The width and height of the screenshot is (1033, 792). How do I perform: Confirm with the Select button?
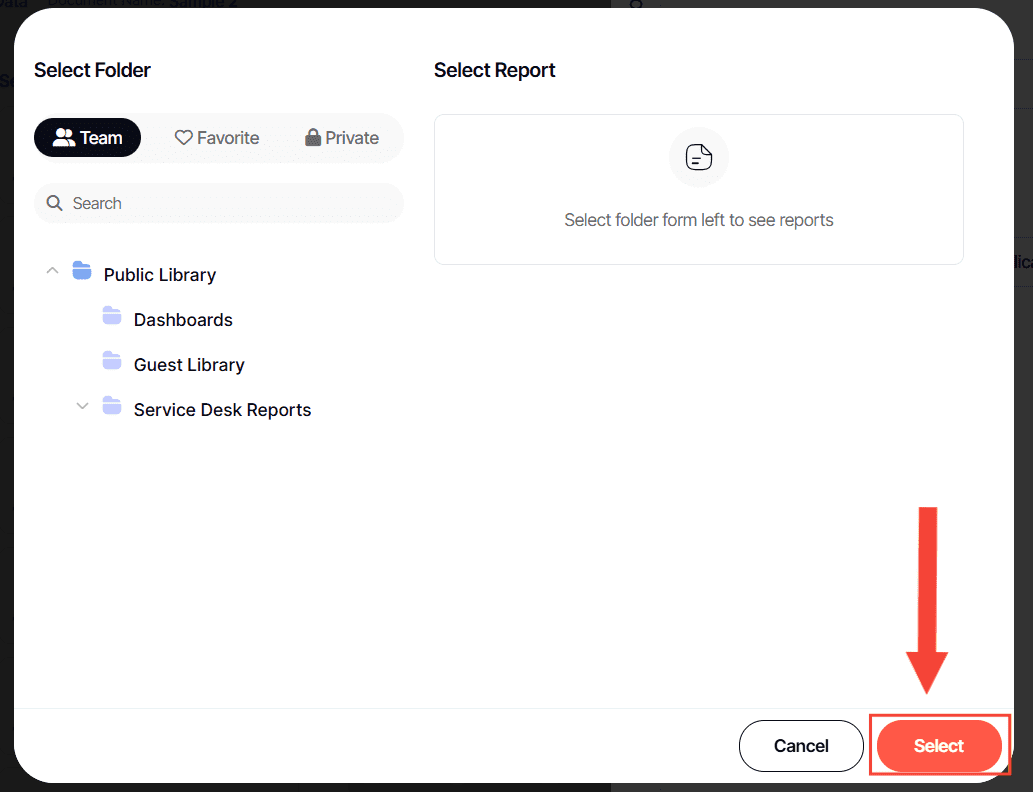coord(938,746)
